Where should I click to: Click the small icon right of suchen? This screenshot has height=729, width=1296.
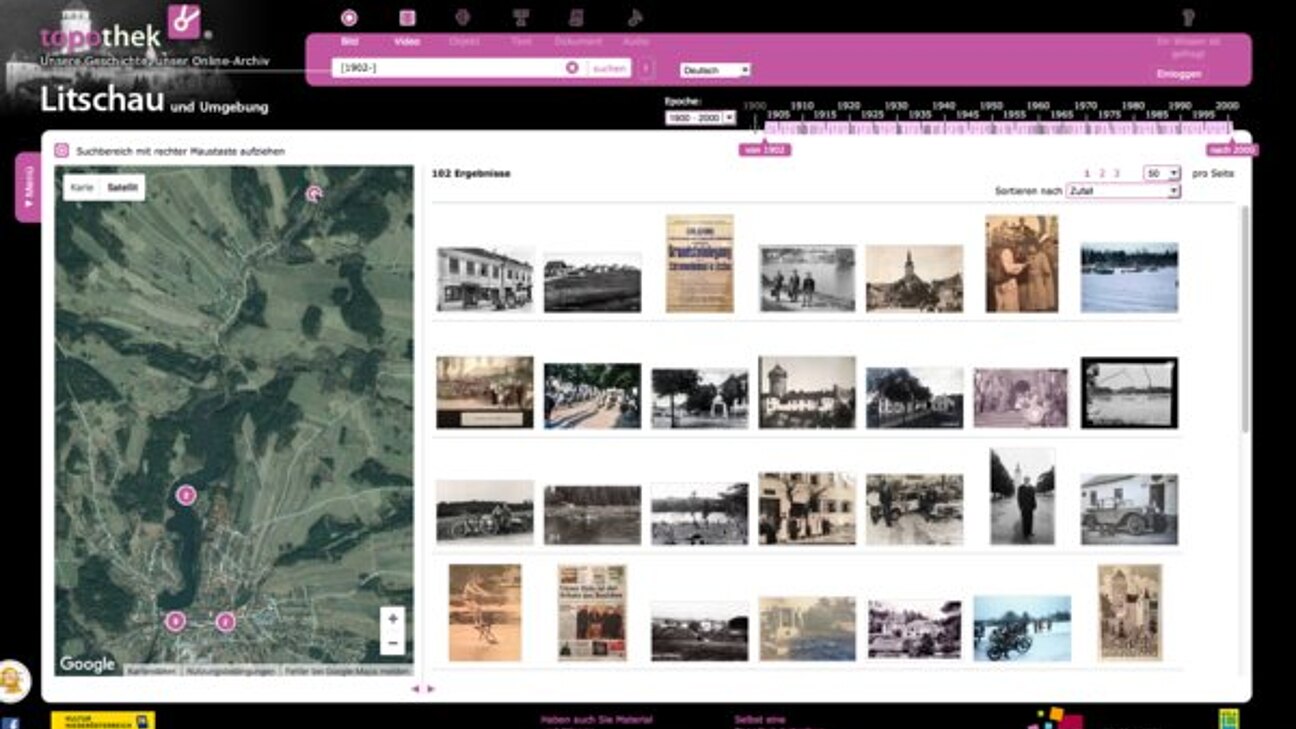coord(646,68)
